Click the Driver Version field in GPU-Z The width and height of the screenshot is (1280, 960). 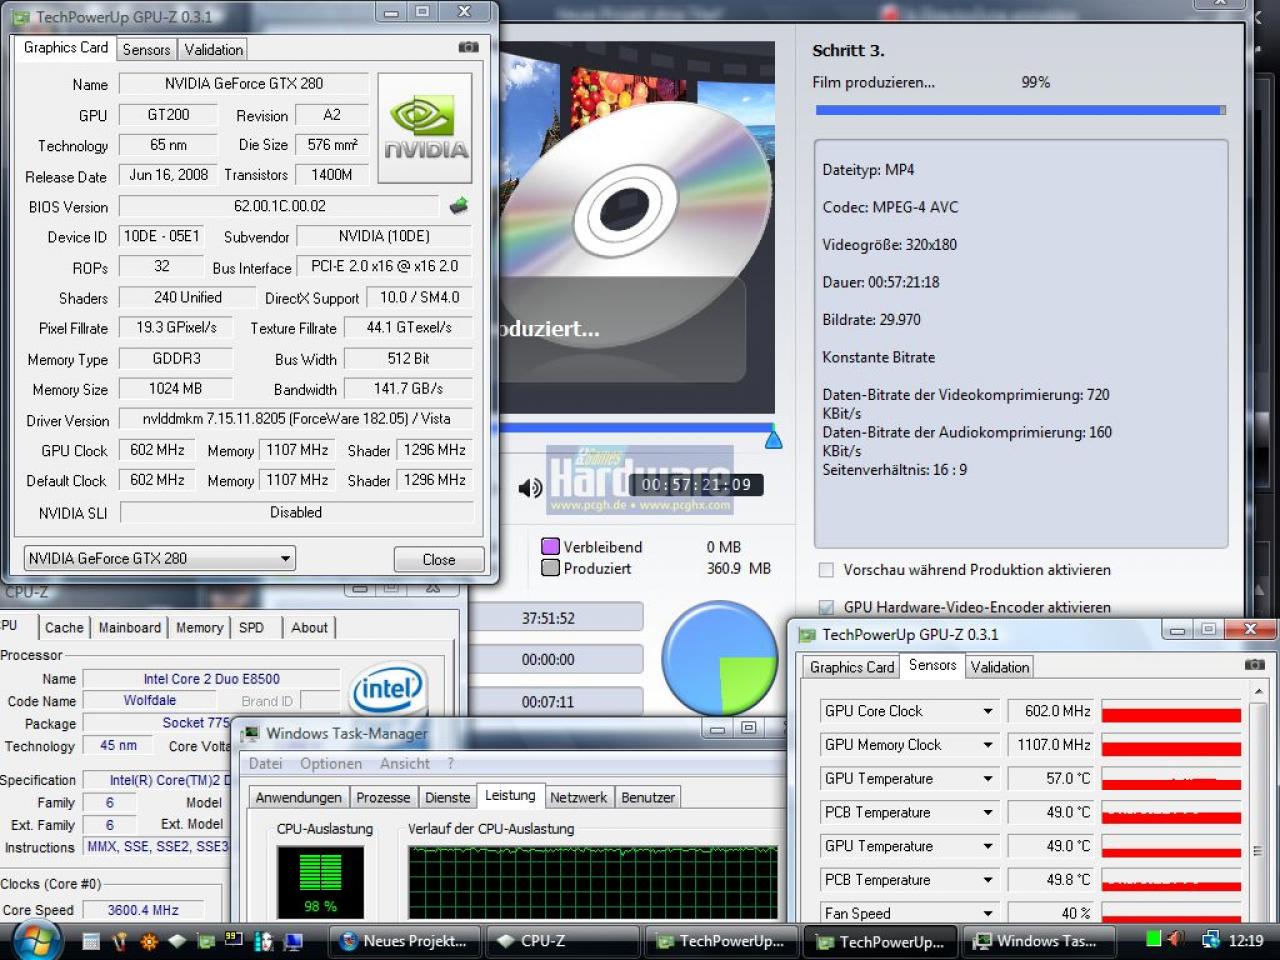[x=296, y=419]
